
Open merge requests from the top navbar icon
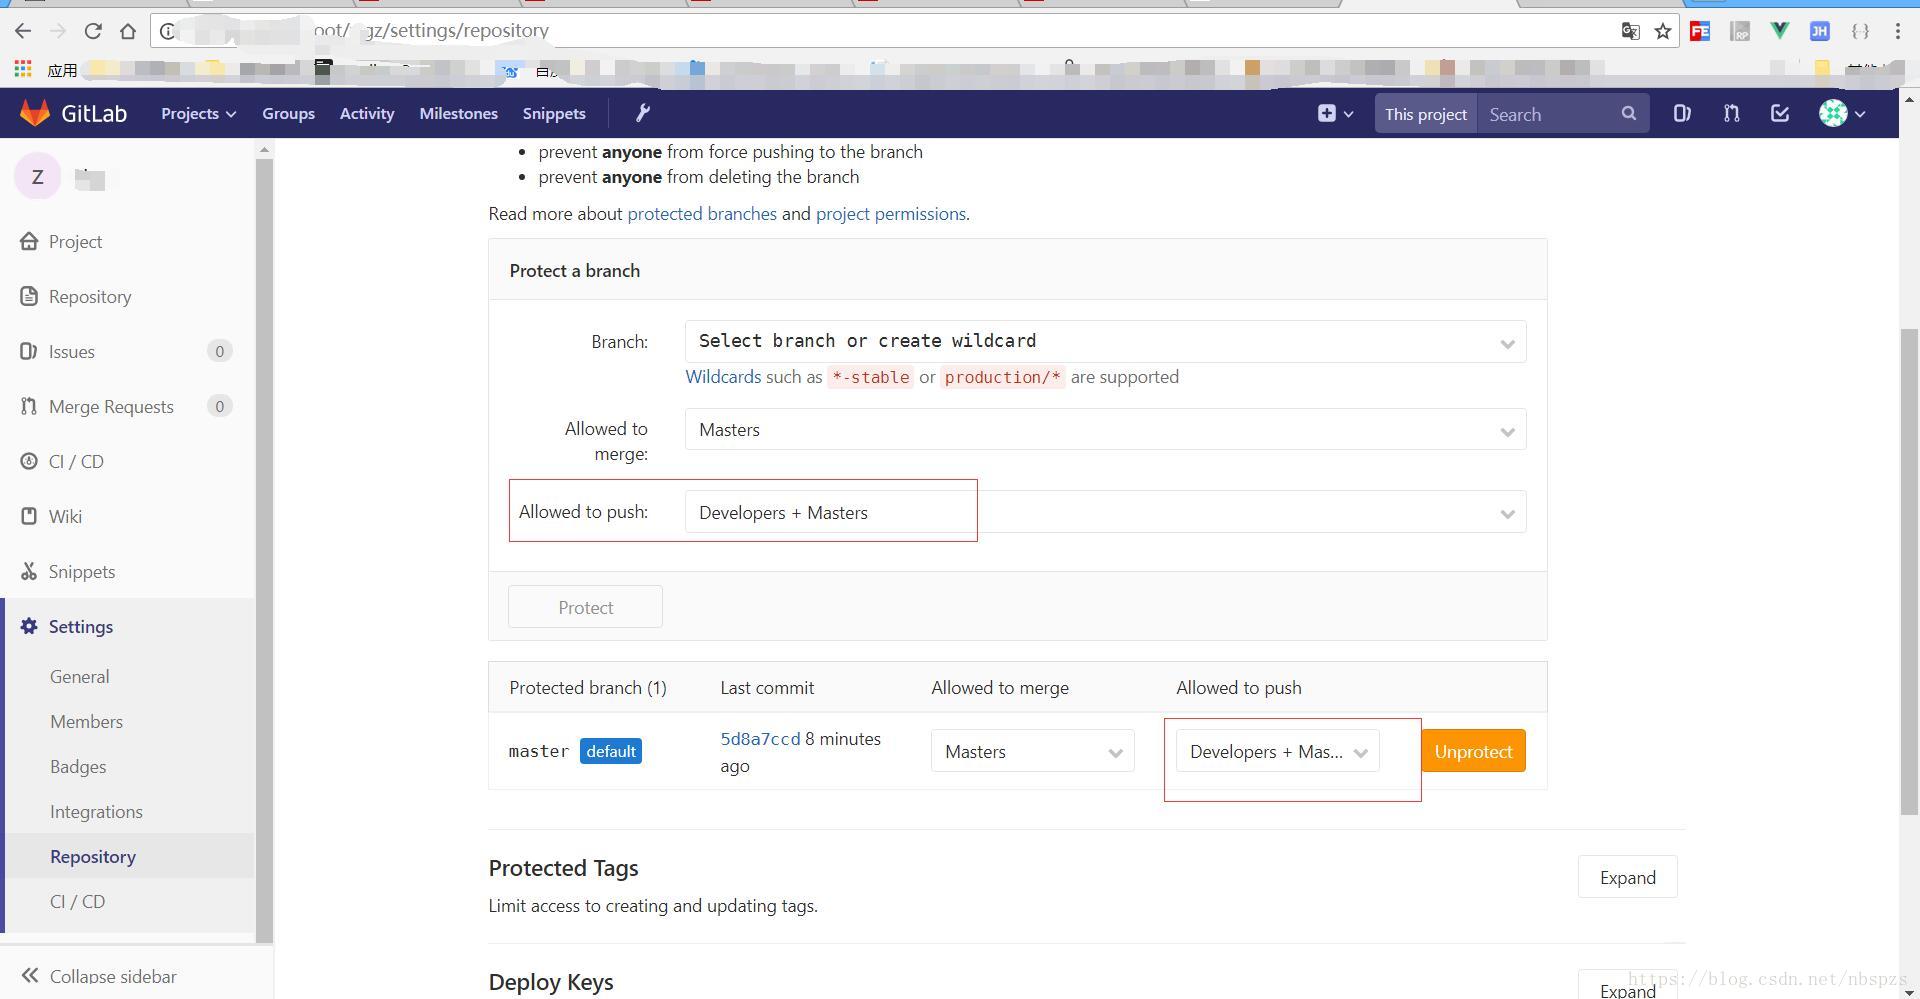pos(1731,113)
